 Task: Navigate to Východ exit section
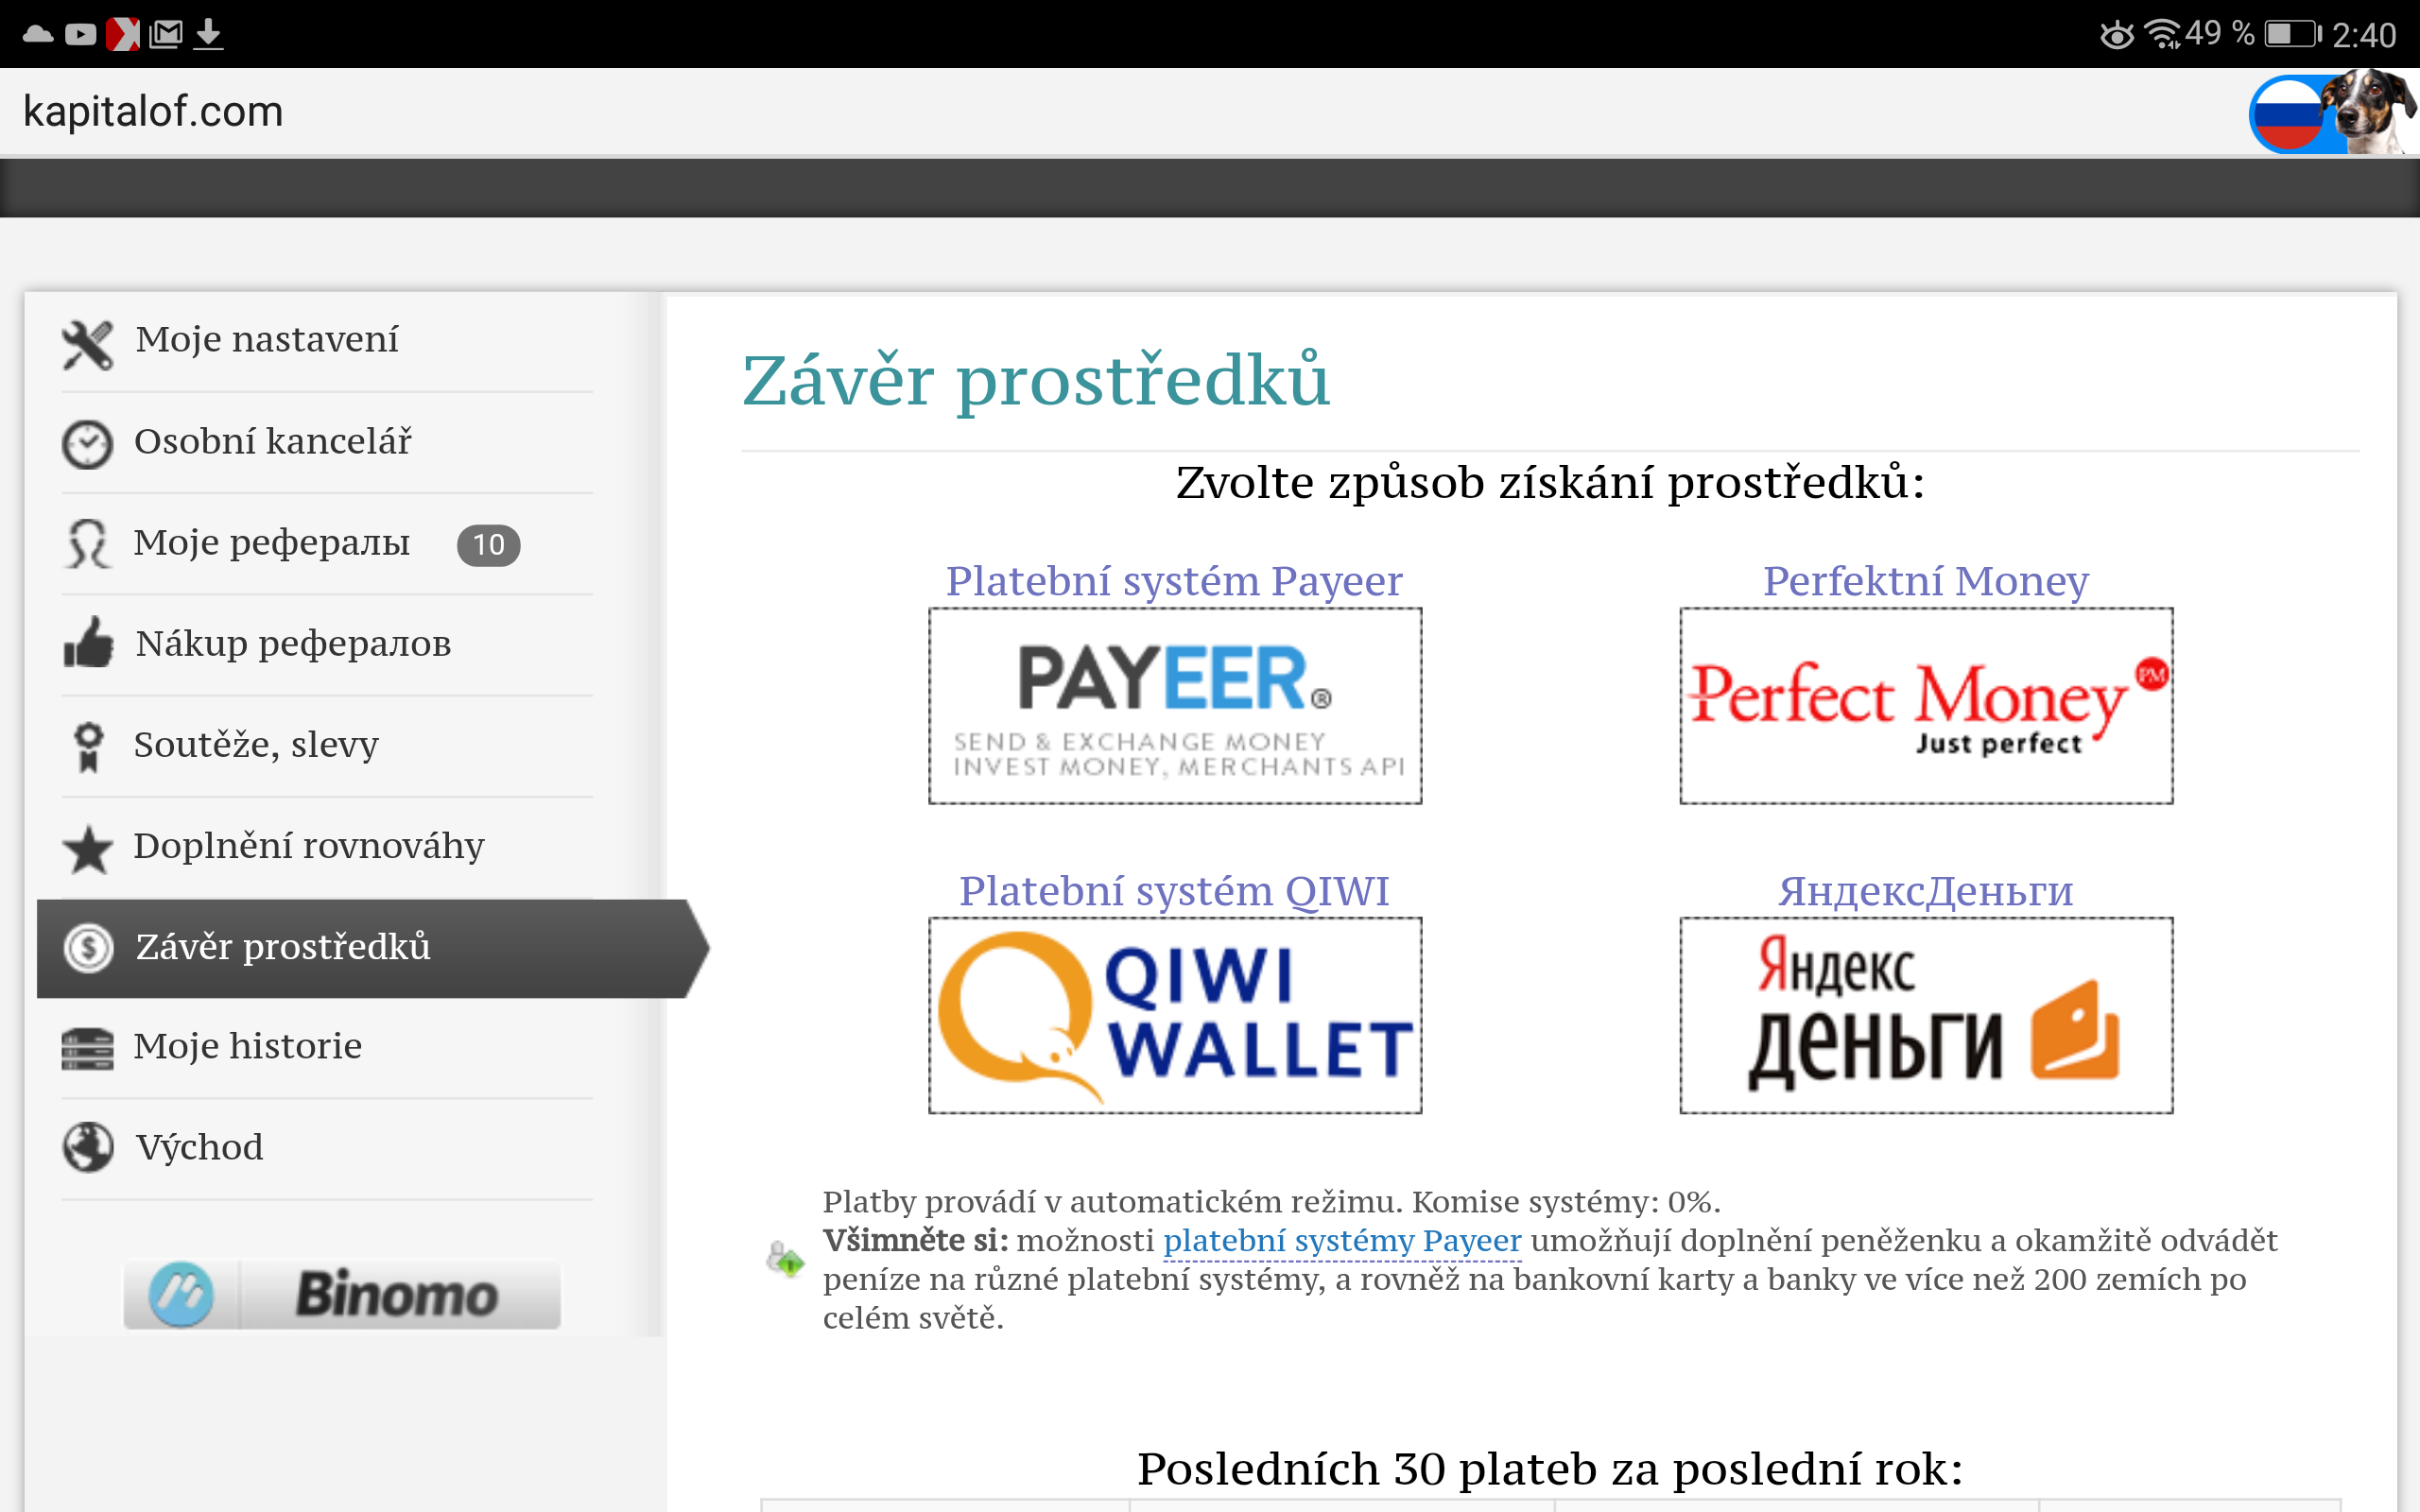[x=199, y=1148]
